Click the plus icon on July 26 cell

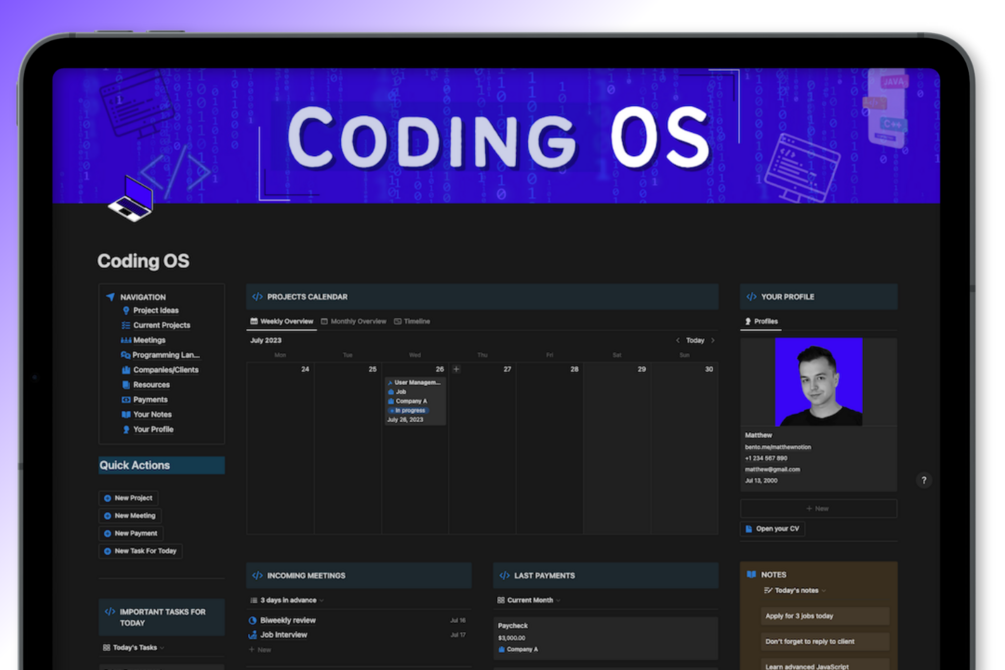tap(455, 369)
